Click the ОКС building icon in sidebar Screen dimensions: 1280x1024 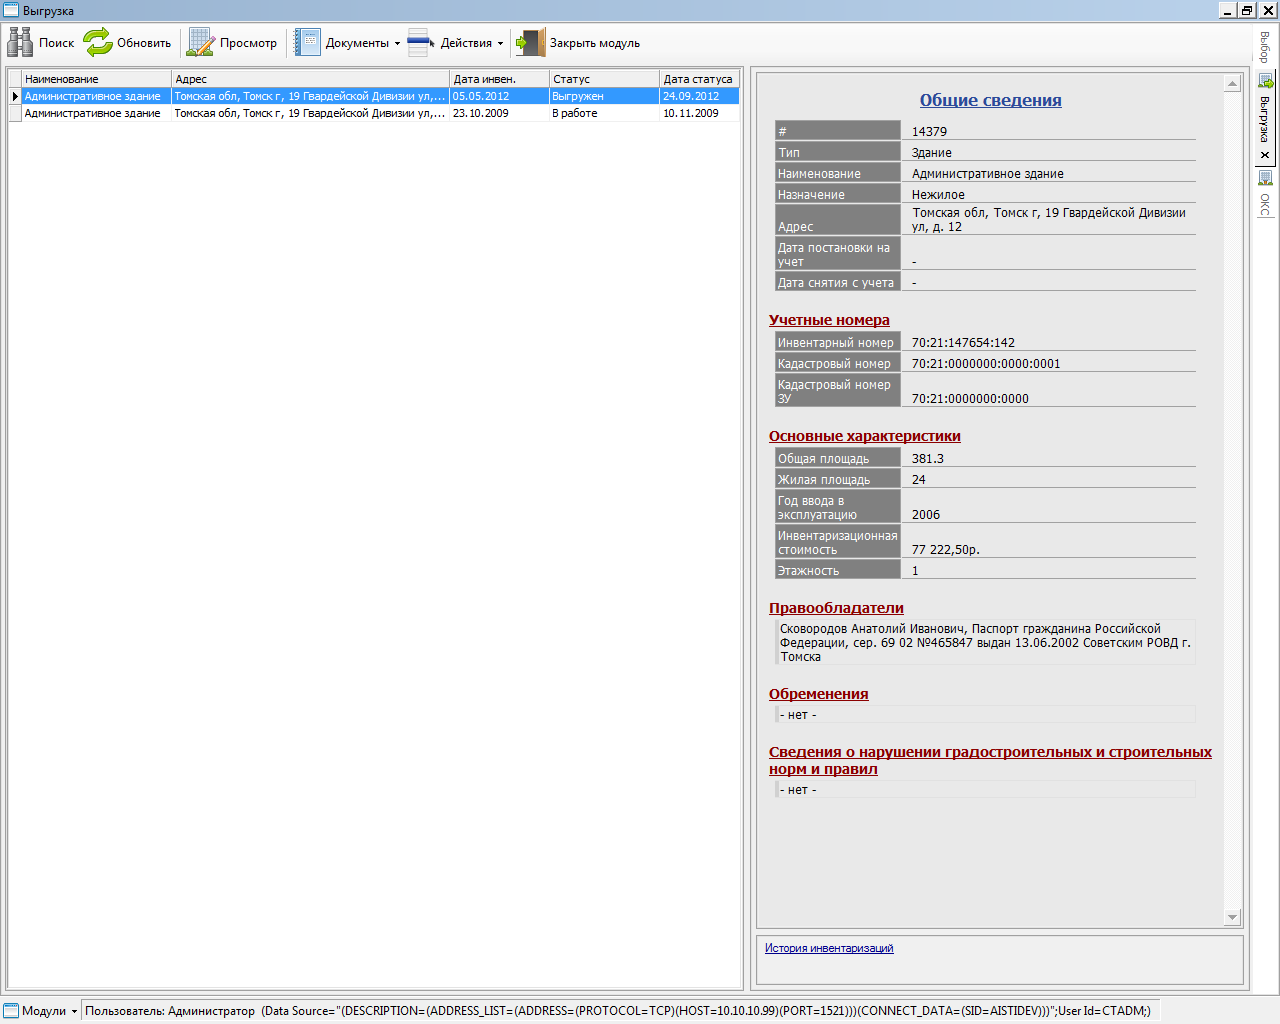tap(1265, 178)
